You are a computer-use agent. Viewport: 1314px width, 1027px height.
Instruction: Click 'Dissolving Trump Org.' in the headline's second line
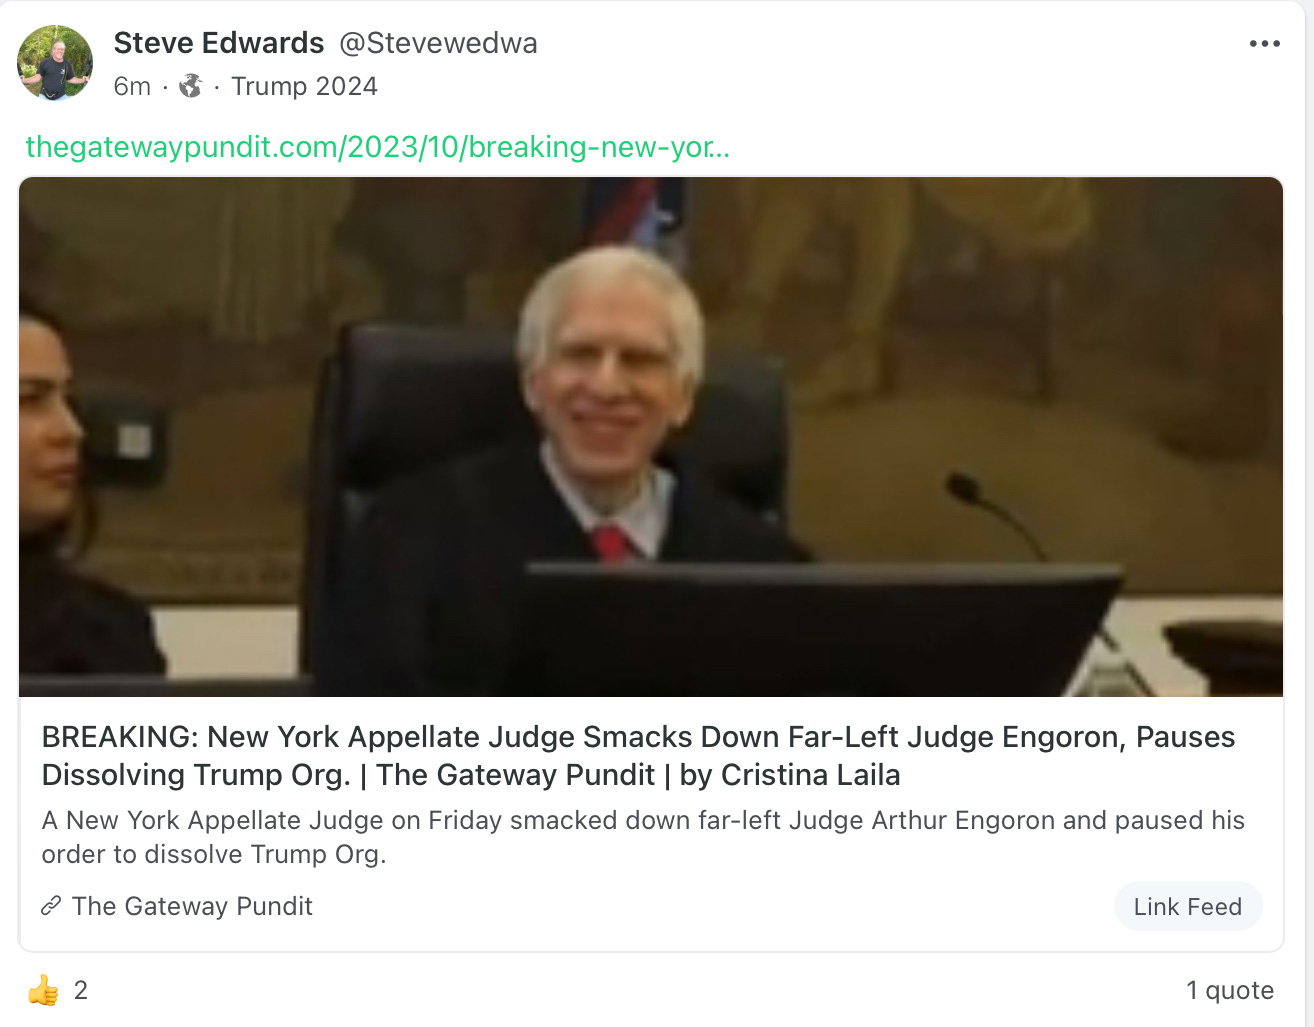pos(196,775)
